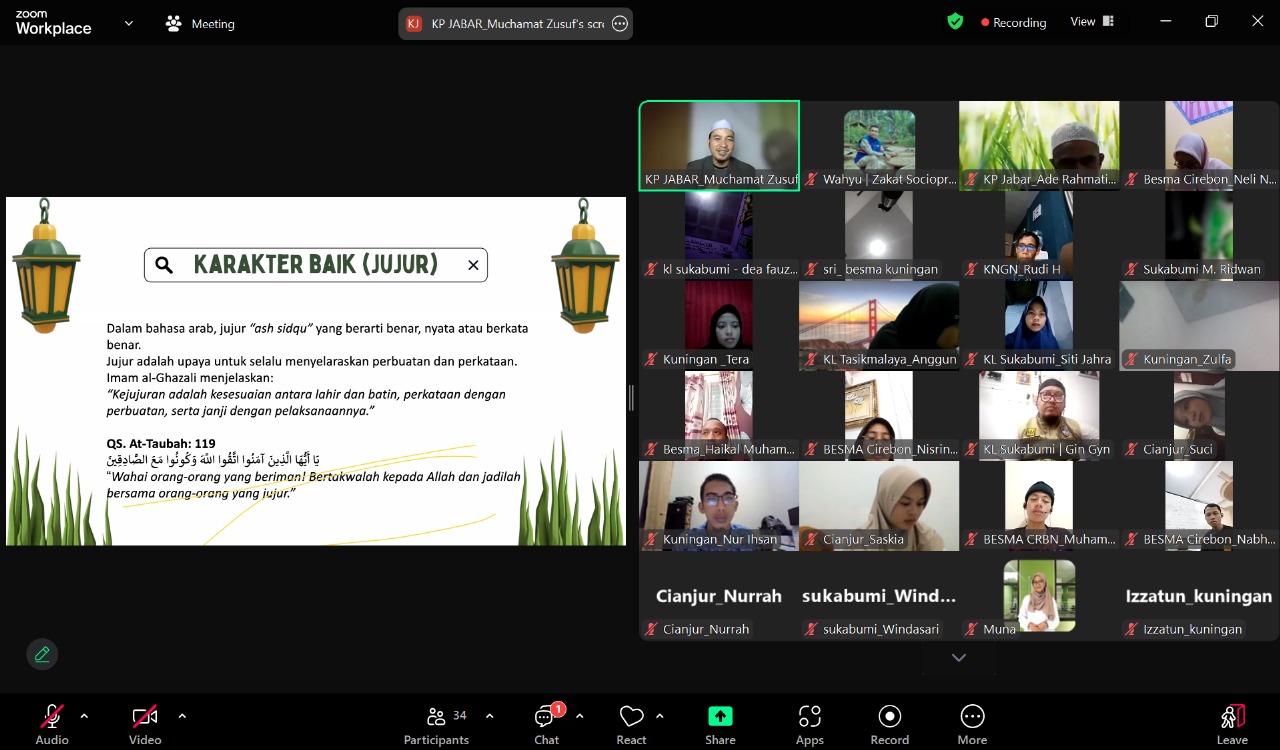Open the Apps panel
1280x750 pixels.
pos(809,724)
